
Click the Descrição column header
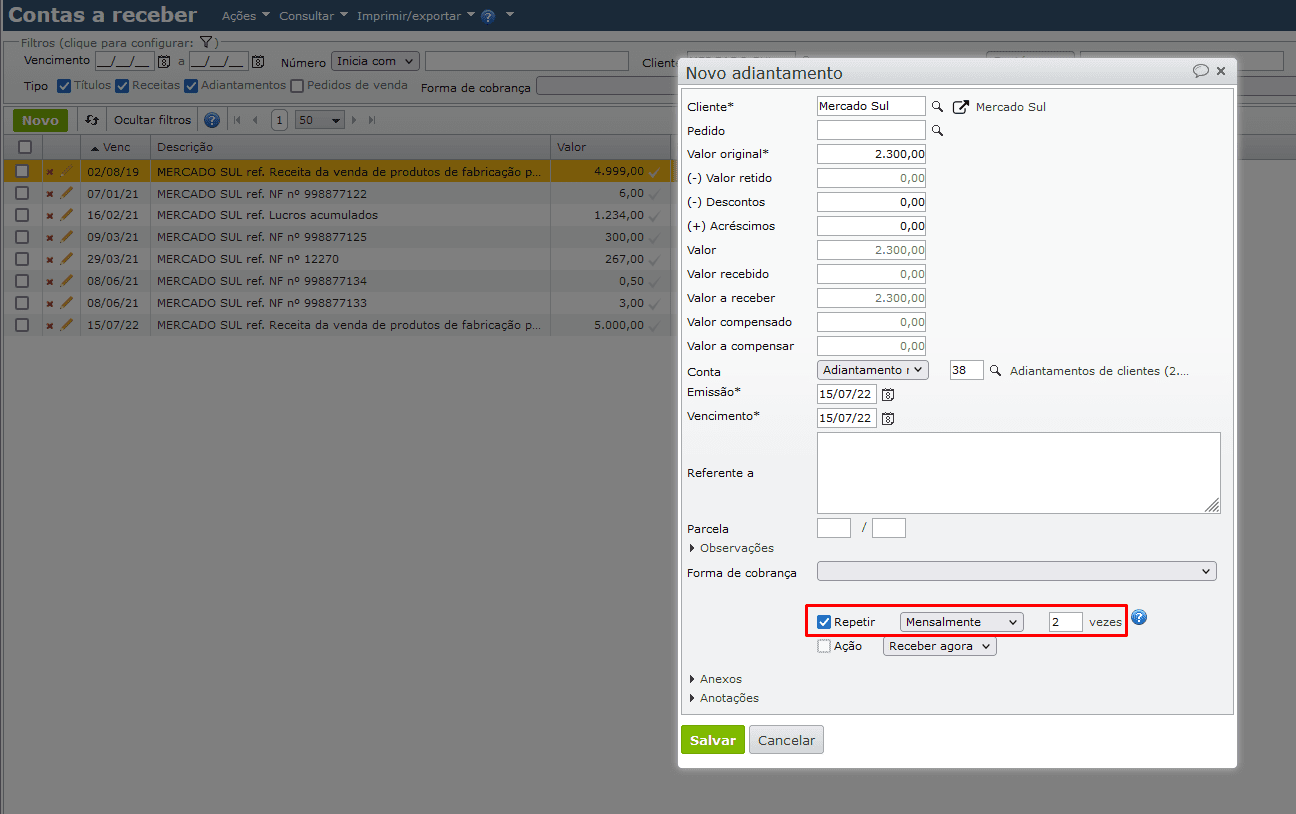pos(350,147)
